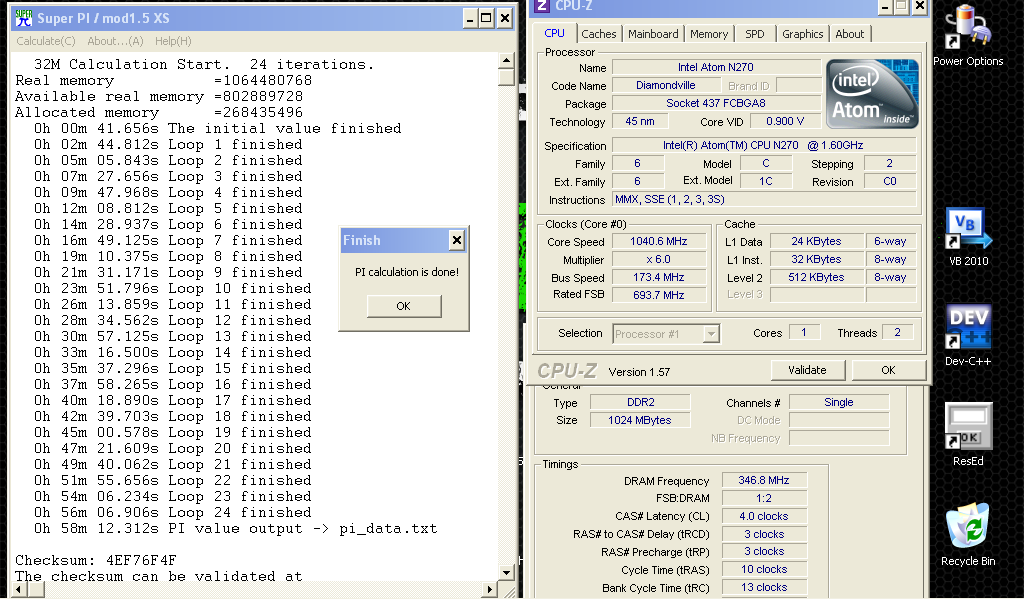Click the Super PI vertical scrollbar up arrow
Screen dimensions: 1024x600
click(506, 61)
